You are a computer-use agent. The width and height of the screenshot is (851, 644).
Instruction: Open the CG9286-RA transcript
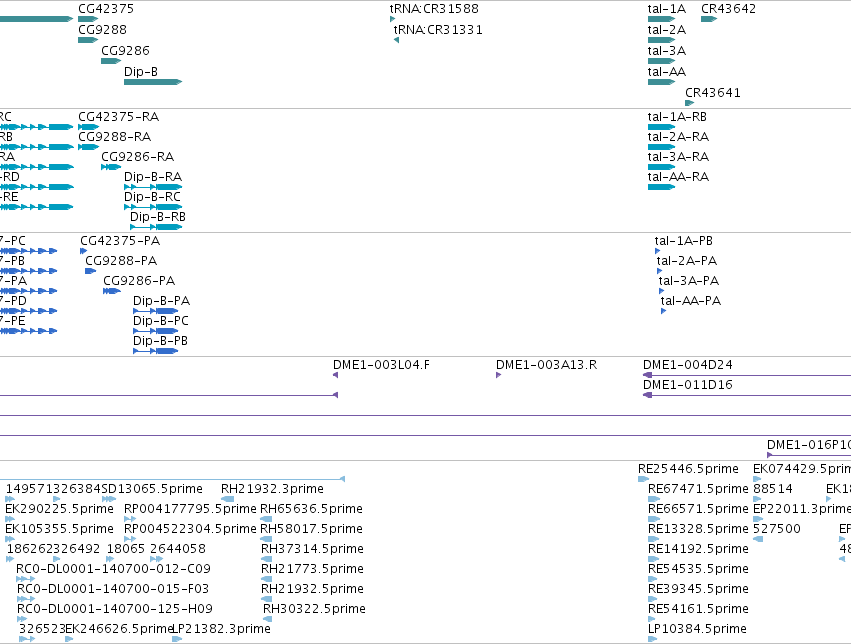[x=111, y=167]
